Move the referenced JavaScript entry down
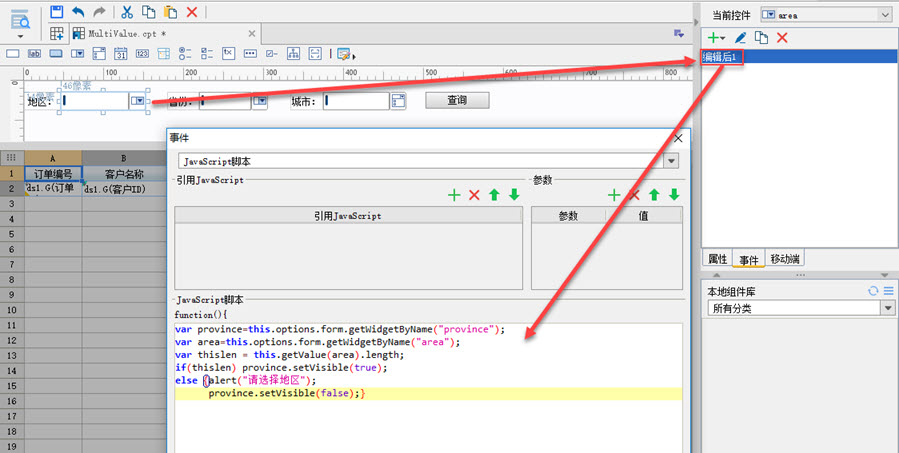This screenshot has height=453, width=899. (x=514, y=195)
